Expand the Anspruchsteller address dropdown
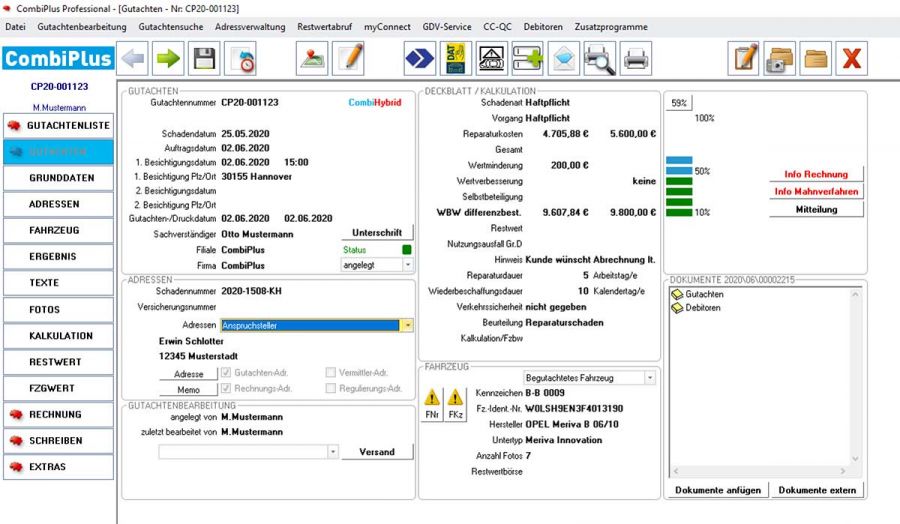The width and height of the screenshot is (900, 524). click(x=407, y=325)
